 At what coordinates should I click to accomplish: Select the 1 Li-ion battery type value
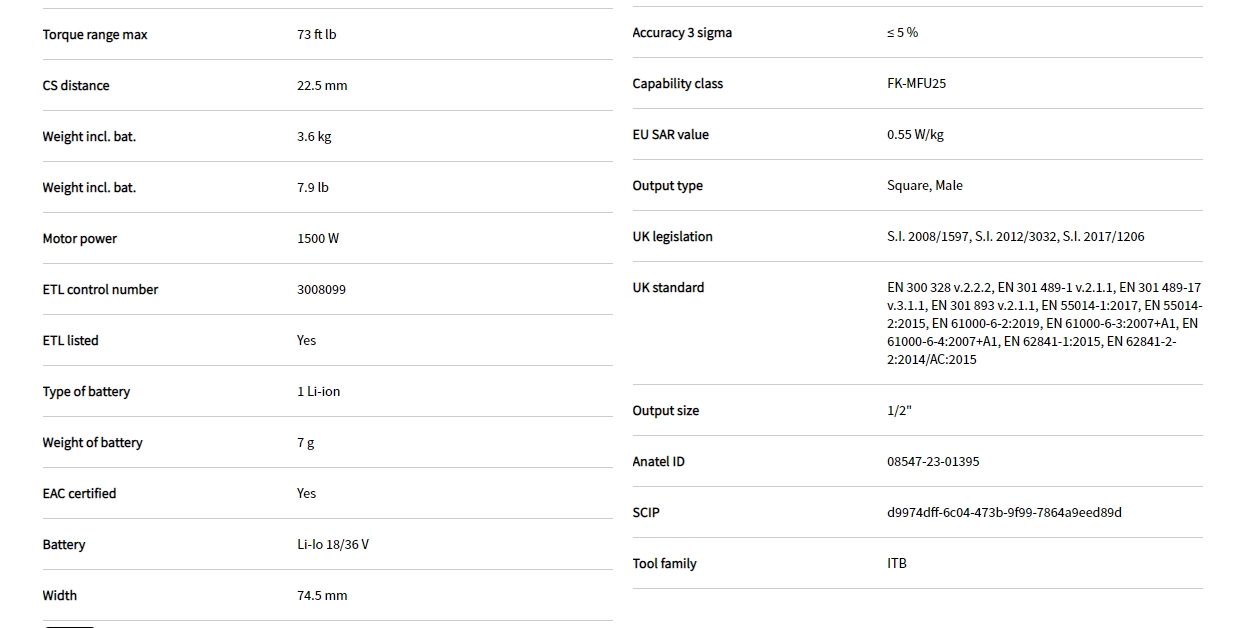318,392
